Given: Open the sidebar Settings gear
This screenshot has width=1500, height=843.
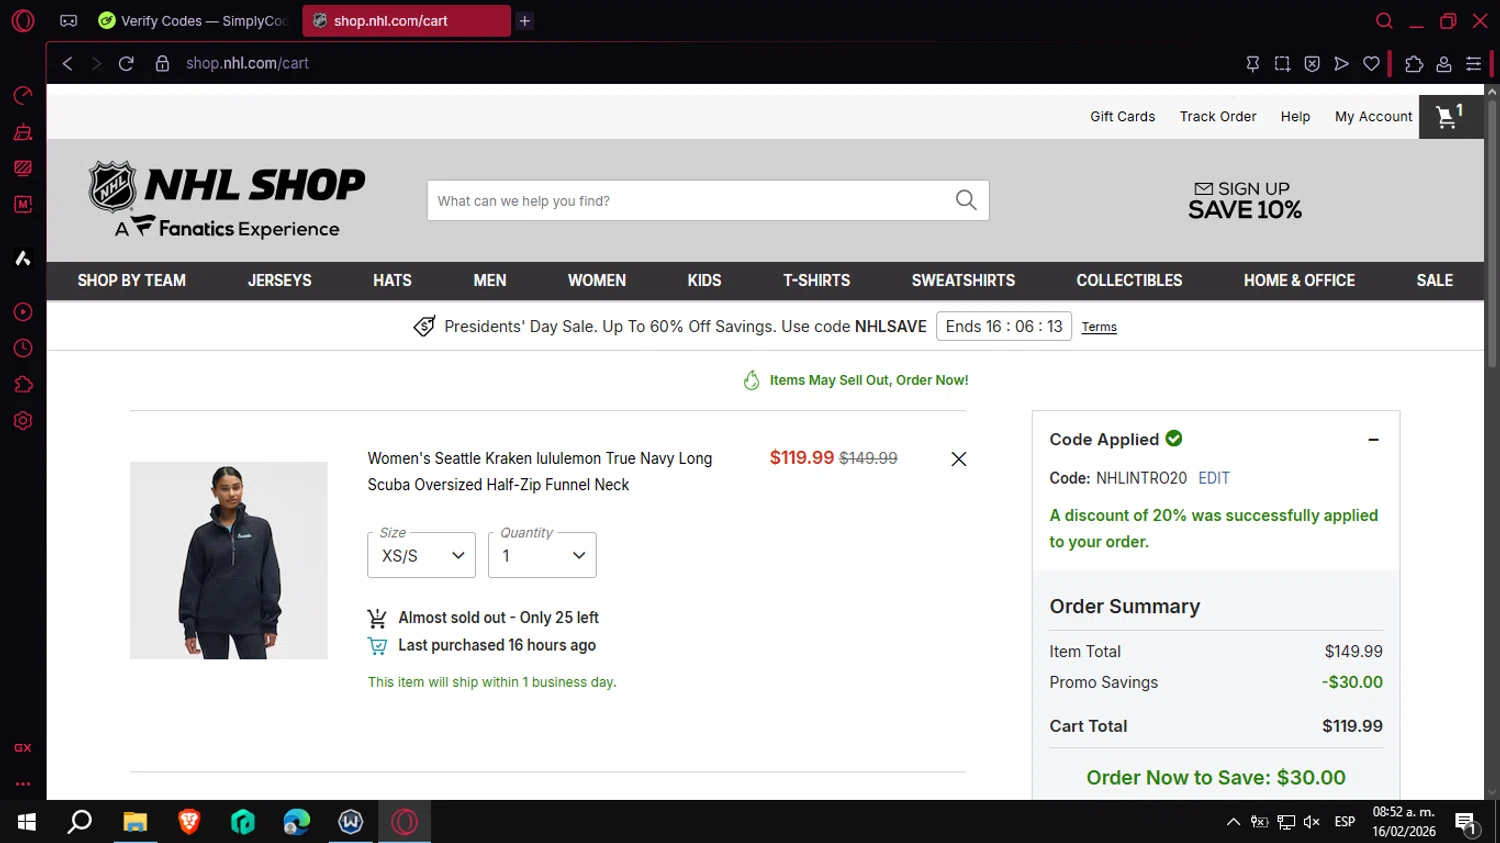Looking at the screenshot, I should tap(23, 421).
